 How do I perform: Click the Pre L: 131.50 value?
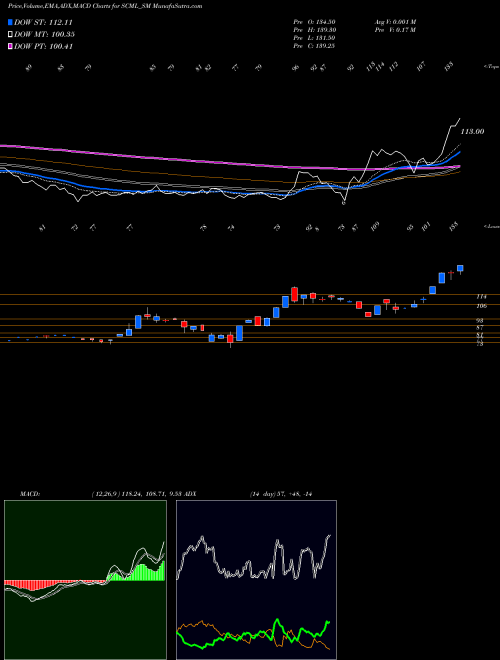(314, 38)
